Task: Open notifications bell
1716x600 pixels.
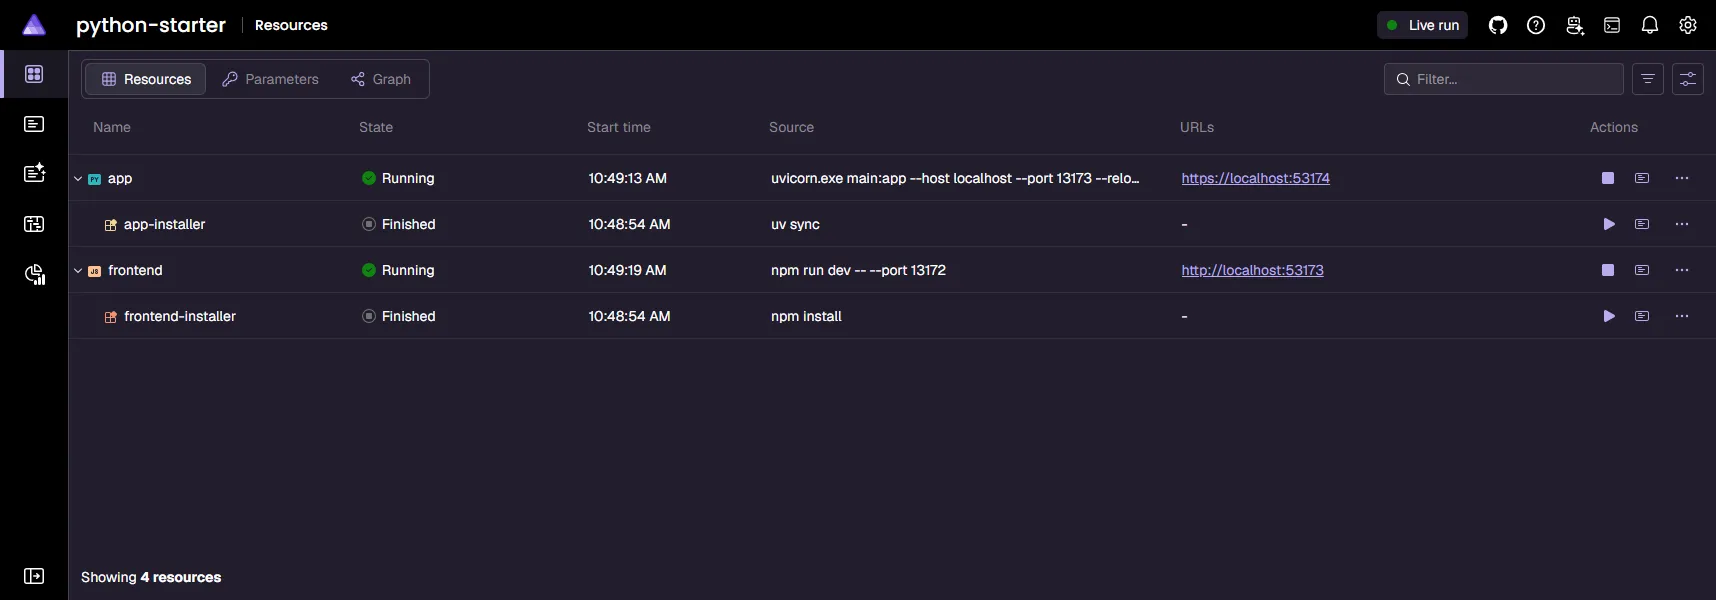Action: 1650,25
